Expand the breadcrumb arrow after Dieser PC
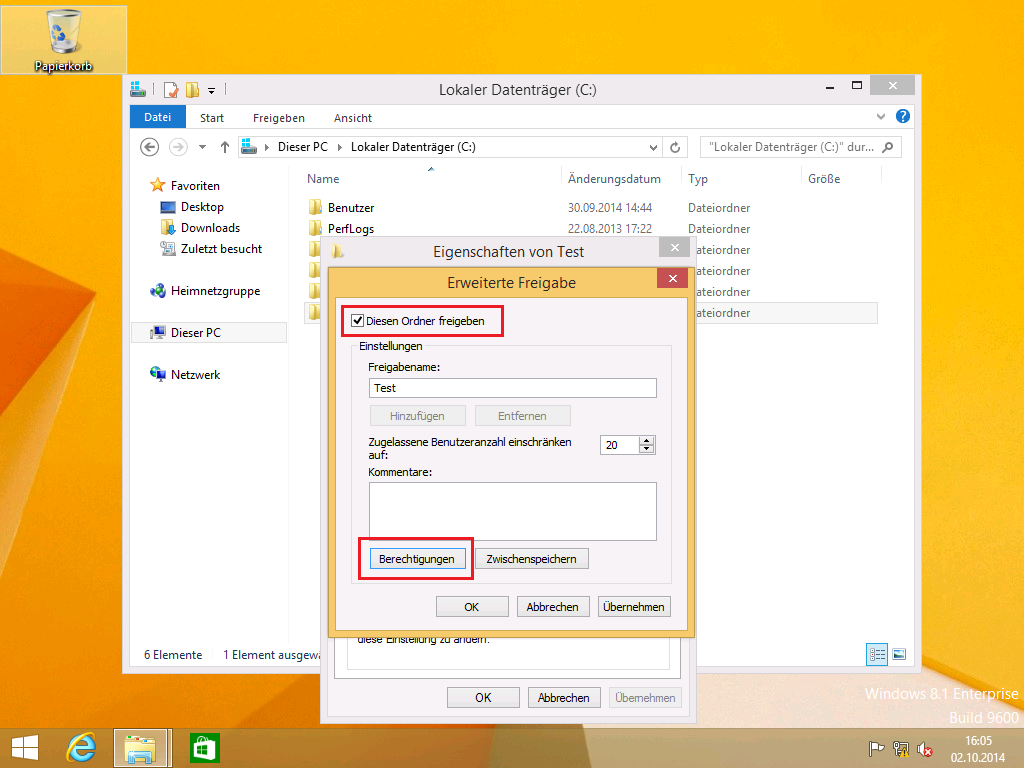This screenshot has width=1024, height=768. click(340, 148)
